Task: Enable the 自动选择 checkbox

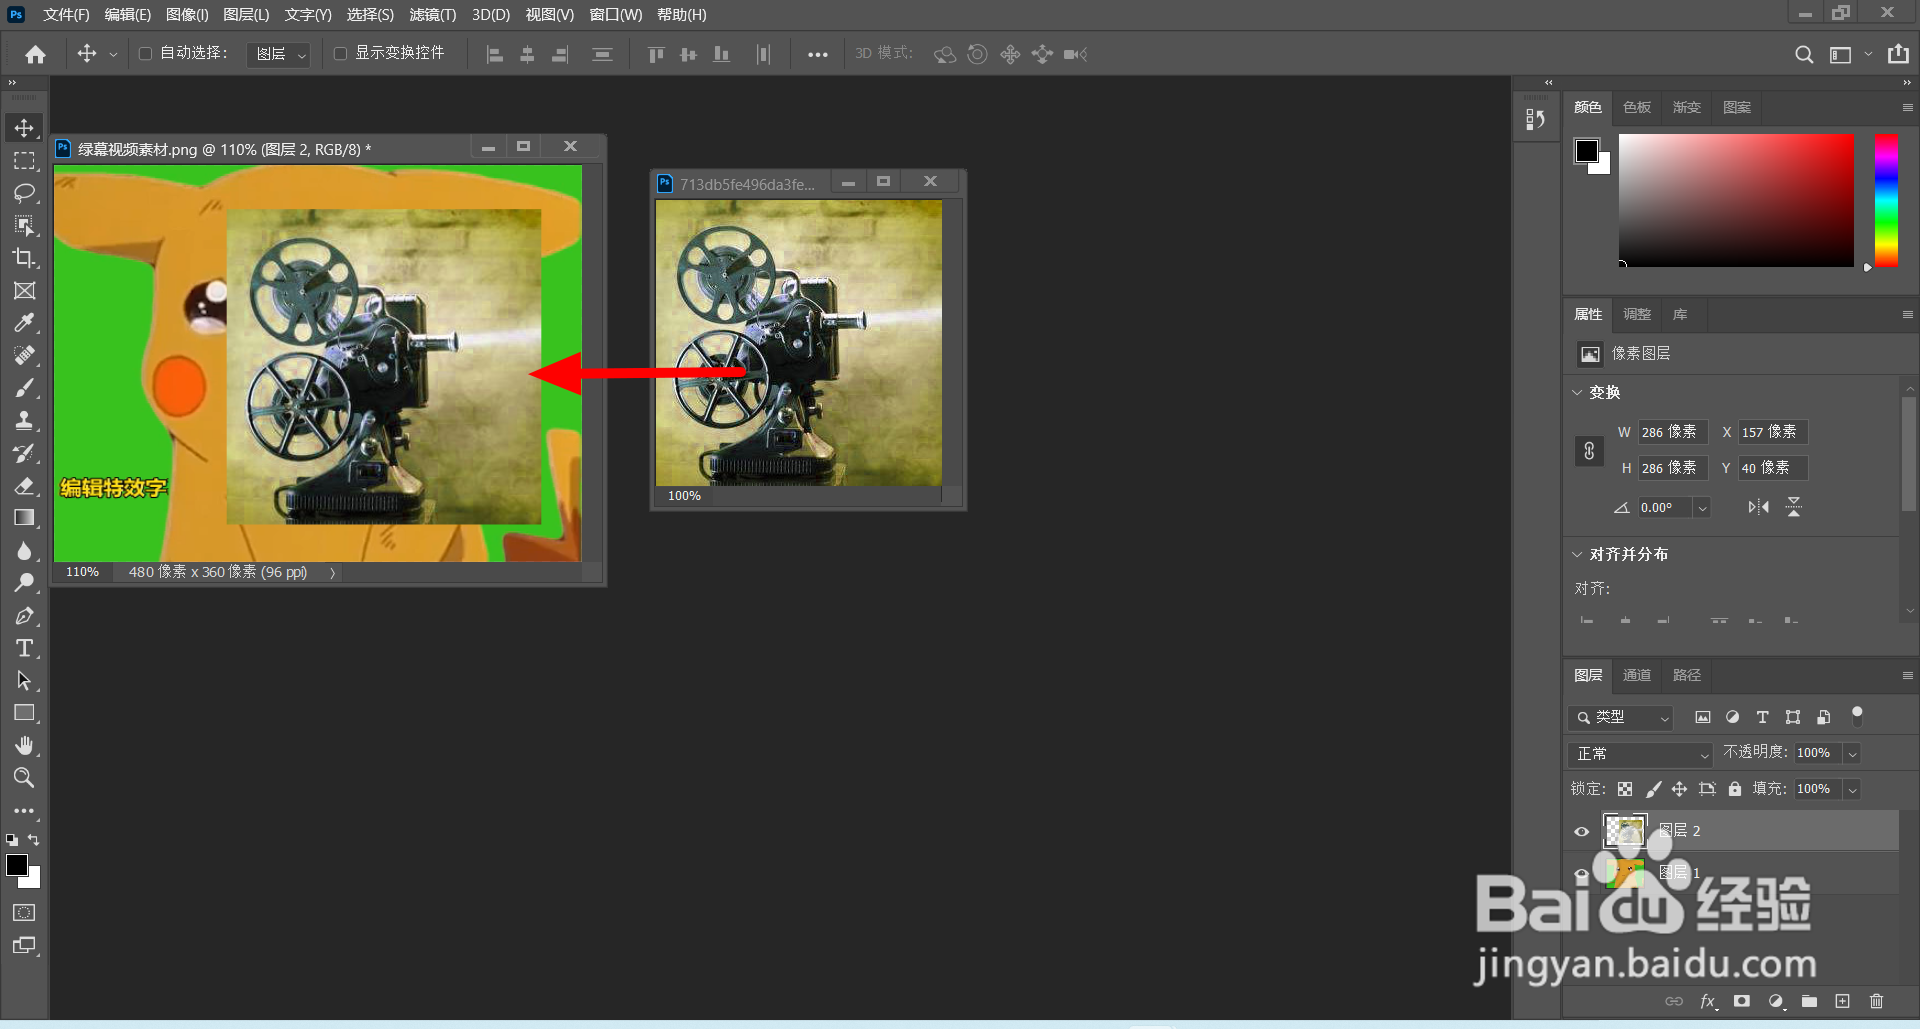Action: 145,54
